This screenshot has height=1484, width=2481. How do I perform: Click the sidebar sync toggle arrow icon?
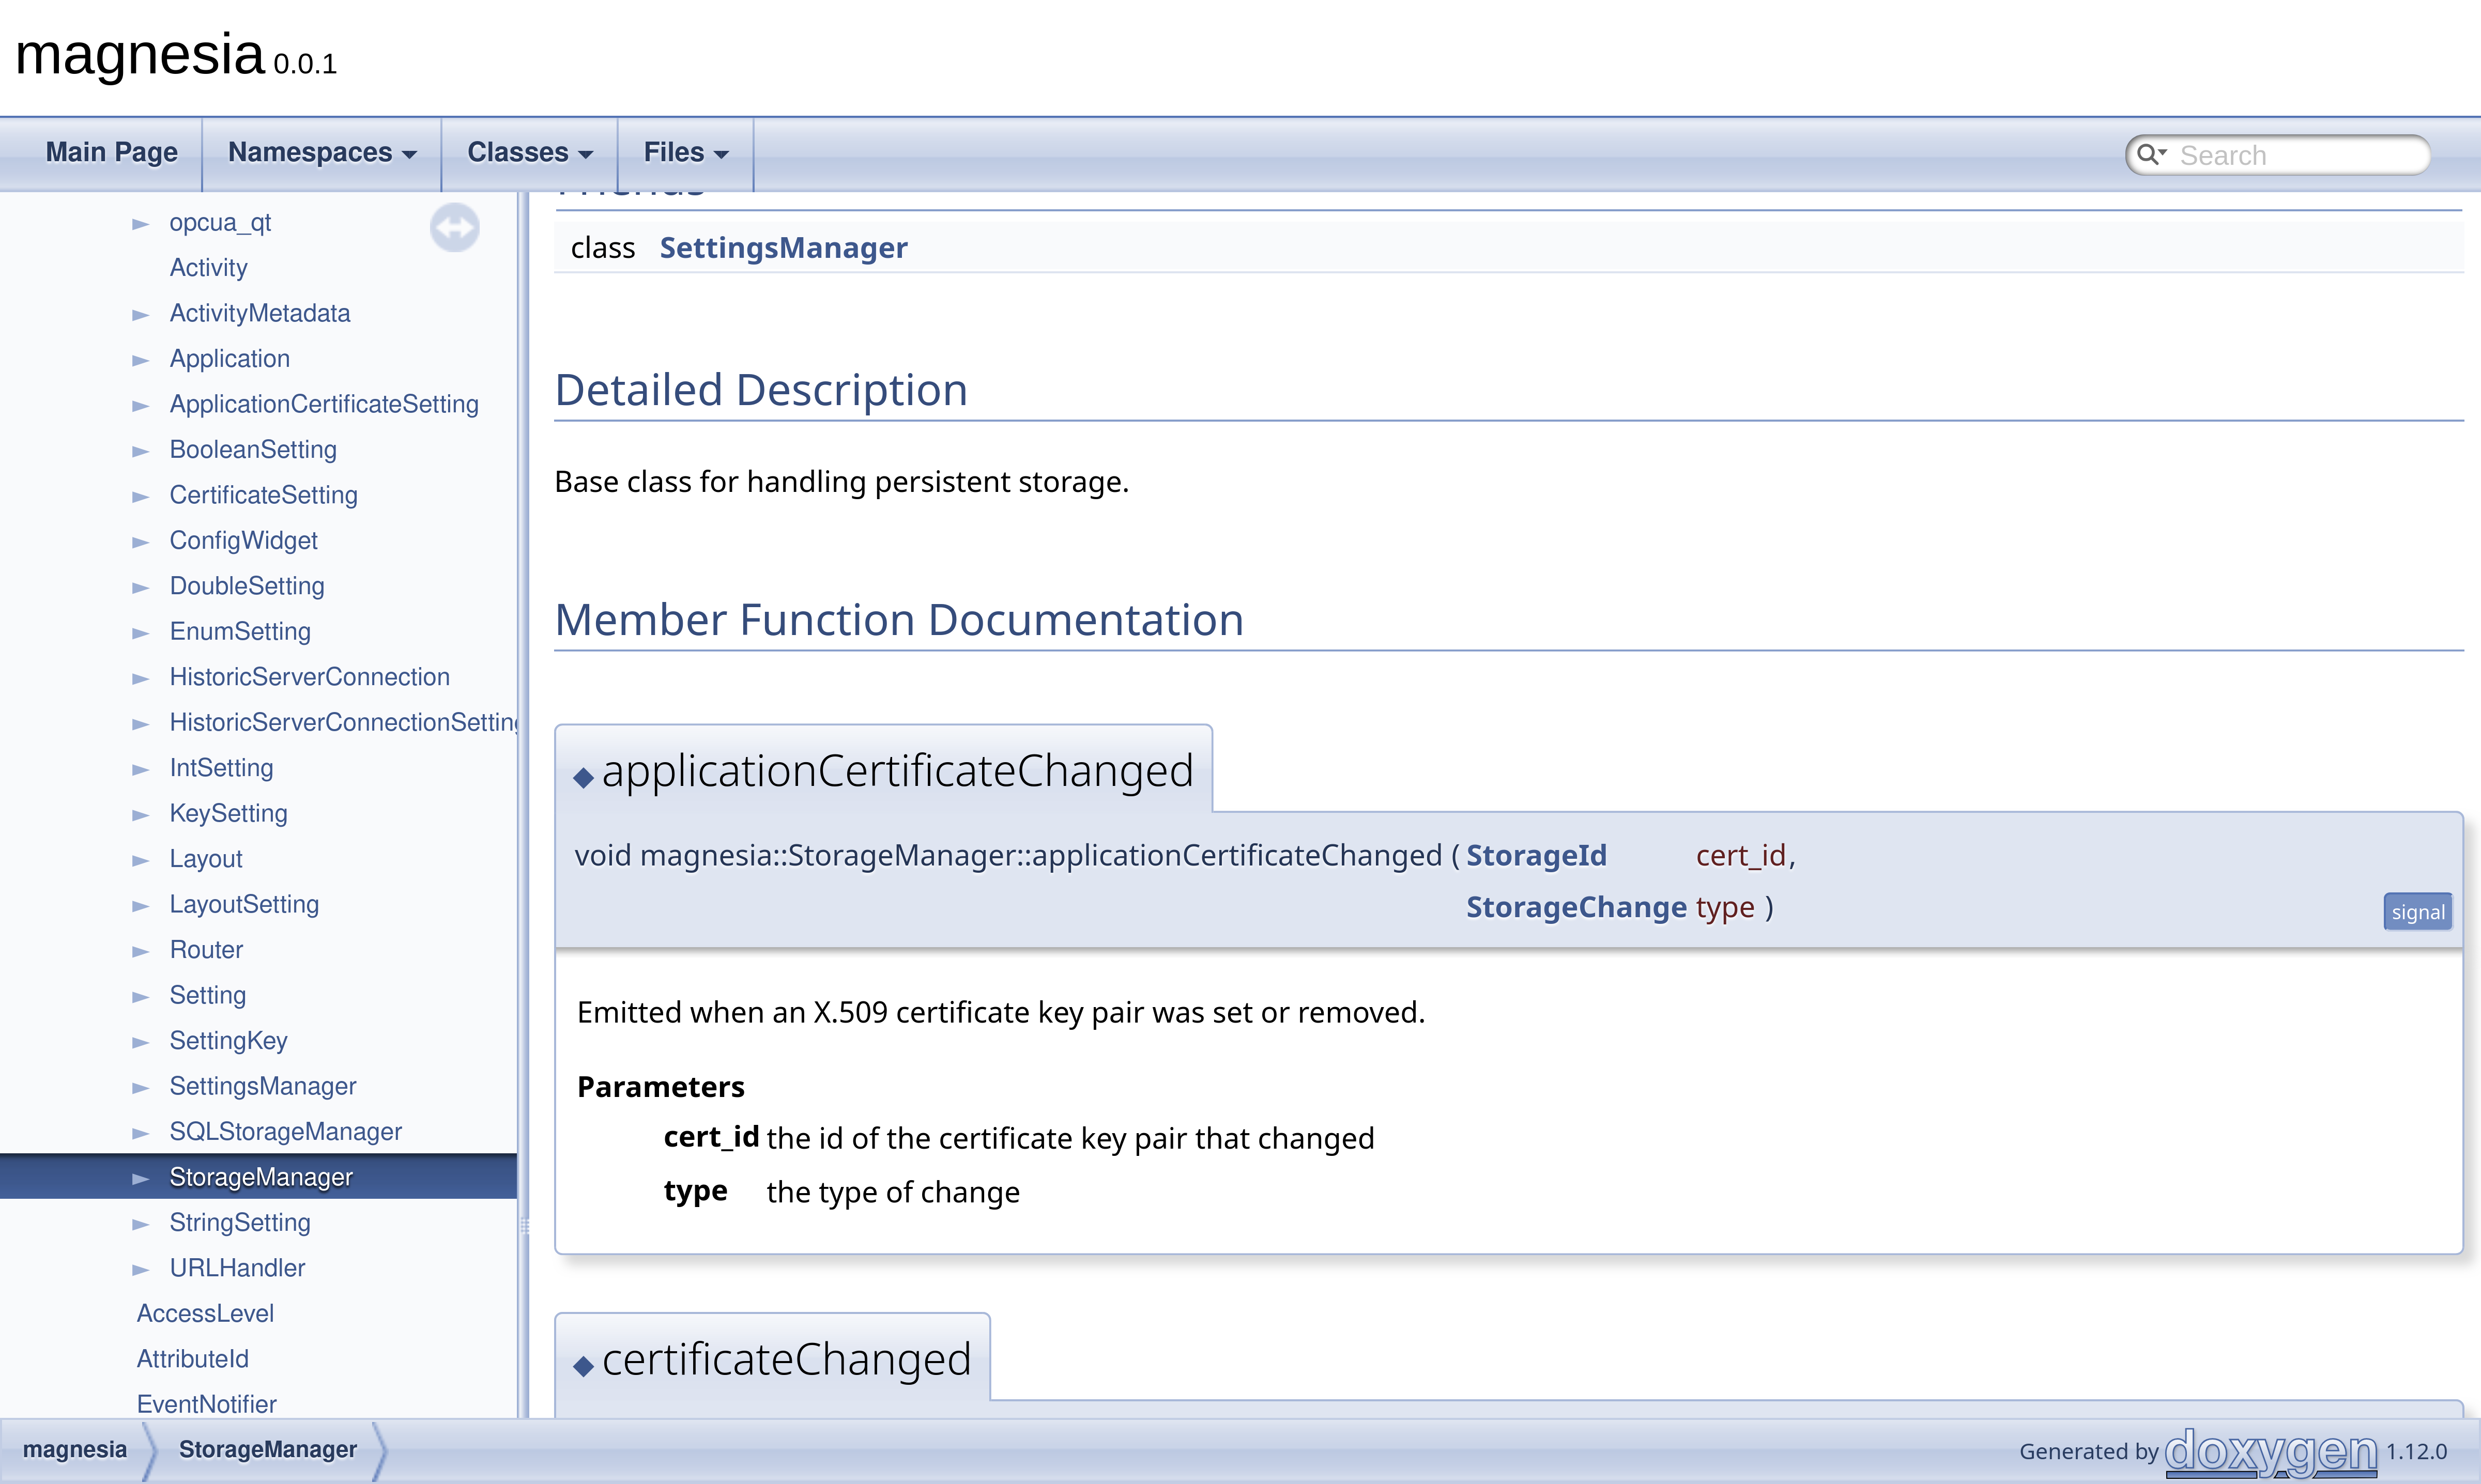[x=454, y=228]
